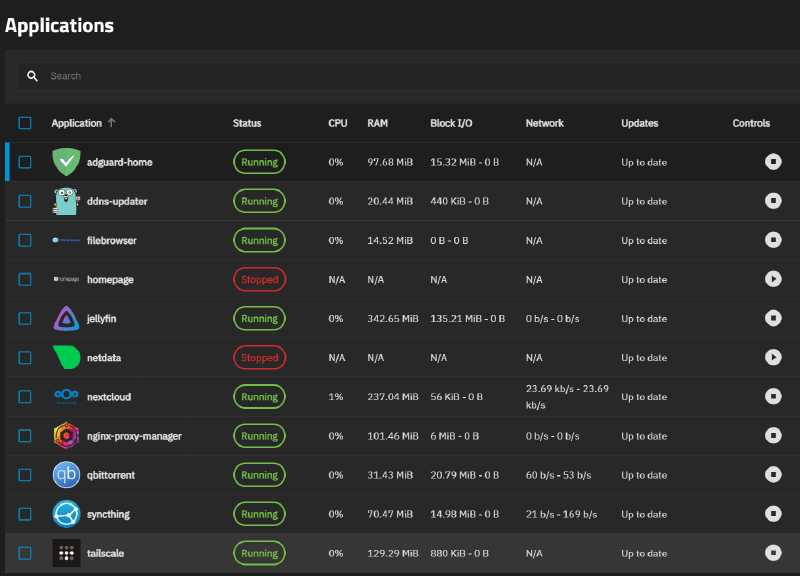Select the qbittorrent row checkbox

tap(25, 475)
